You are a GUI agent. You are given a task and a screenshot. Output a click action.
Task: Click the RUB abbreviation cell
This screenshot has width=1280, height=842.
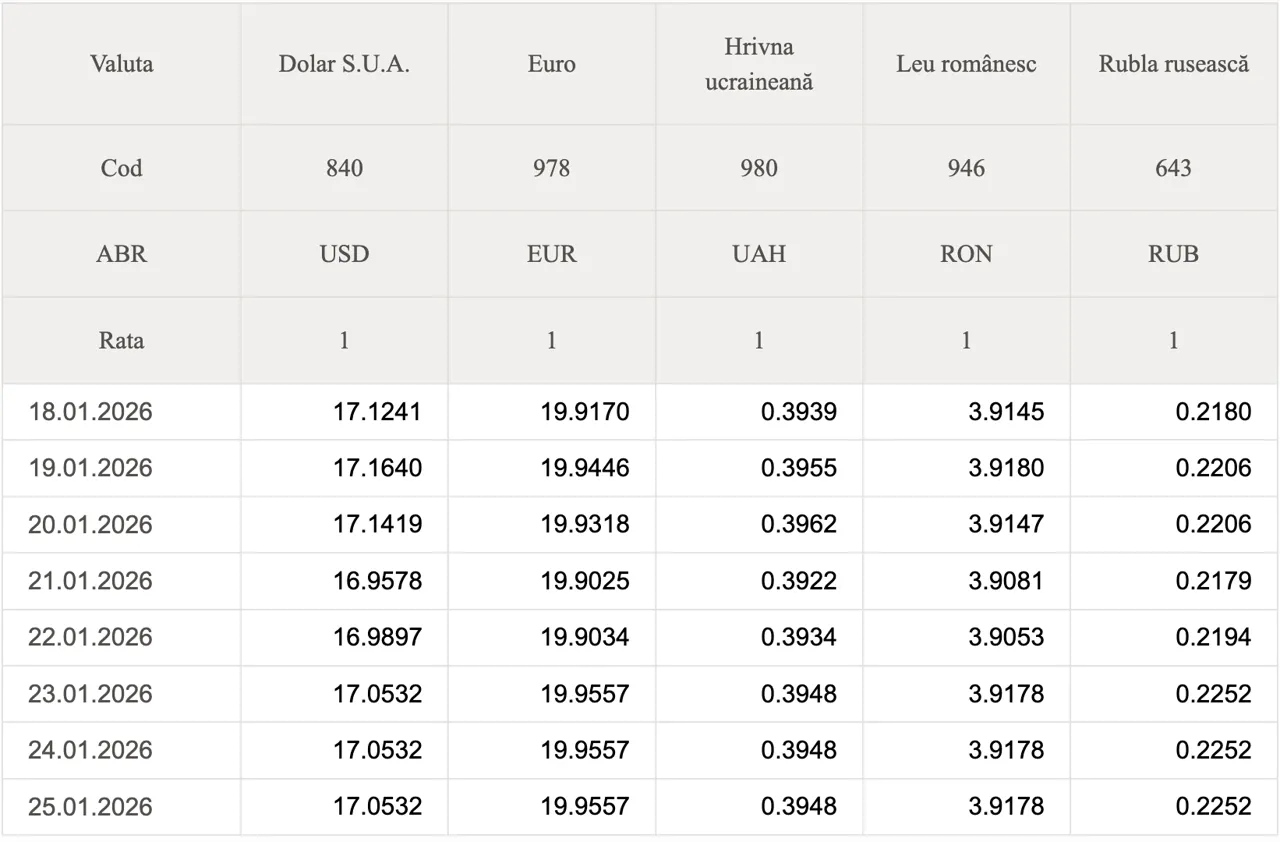tap(1173, 254)
